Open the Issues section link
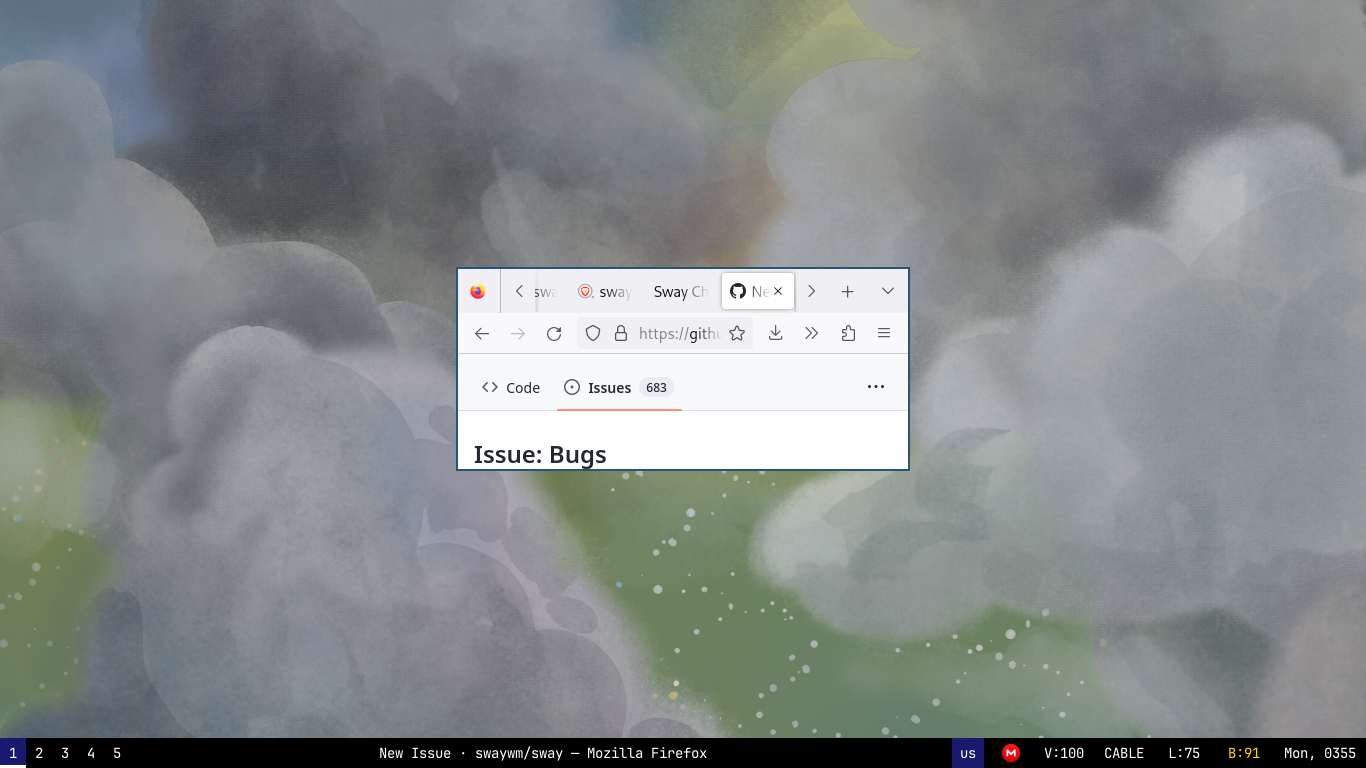The height and width of the screenshot is (768, 1366). click(x=609, y=387)
